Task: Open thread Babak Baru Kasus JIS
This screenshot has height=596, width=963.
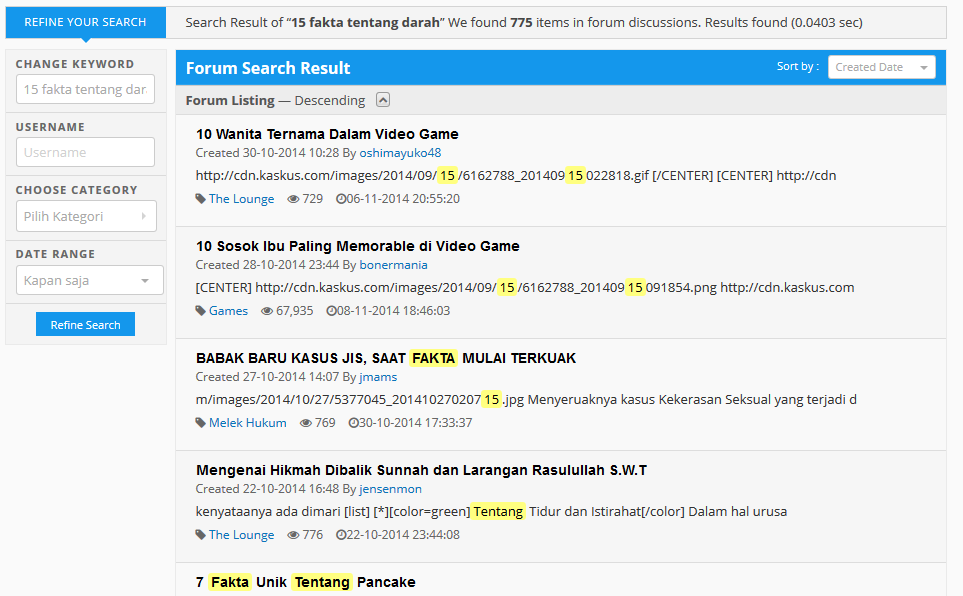Action: (x=386, y=358)
